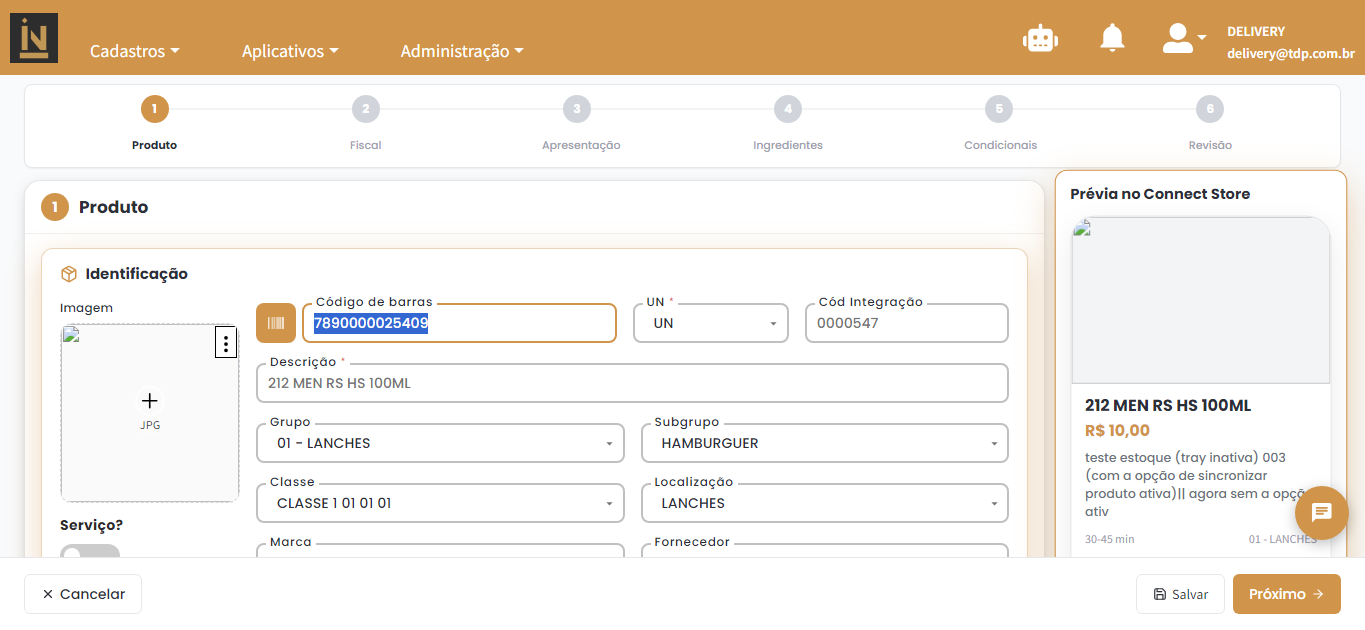Open the Administração menu
Viewport: 1365px width, 630px height.
pyautogui.click(x=462, y=51)
